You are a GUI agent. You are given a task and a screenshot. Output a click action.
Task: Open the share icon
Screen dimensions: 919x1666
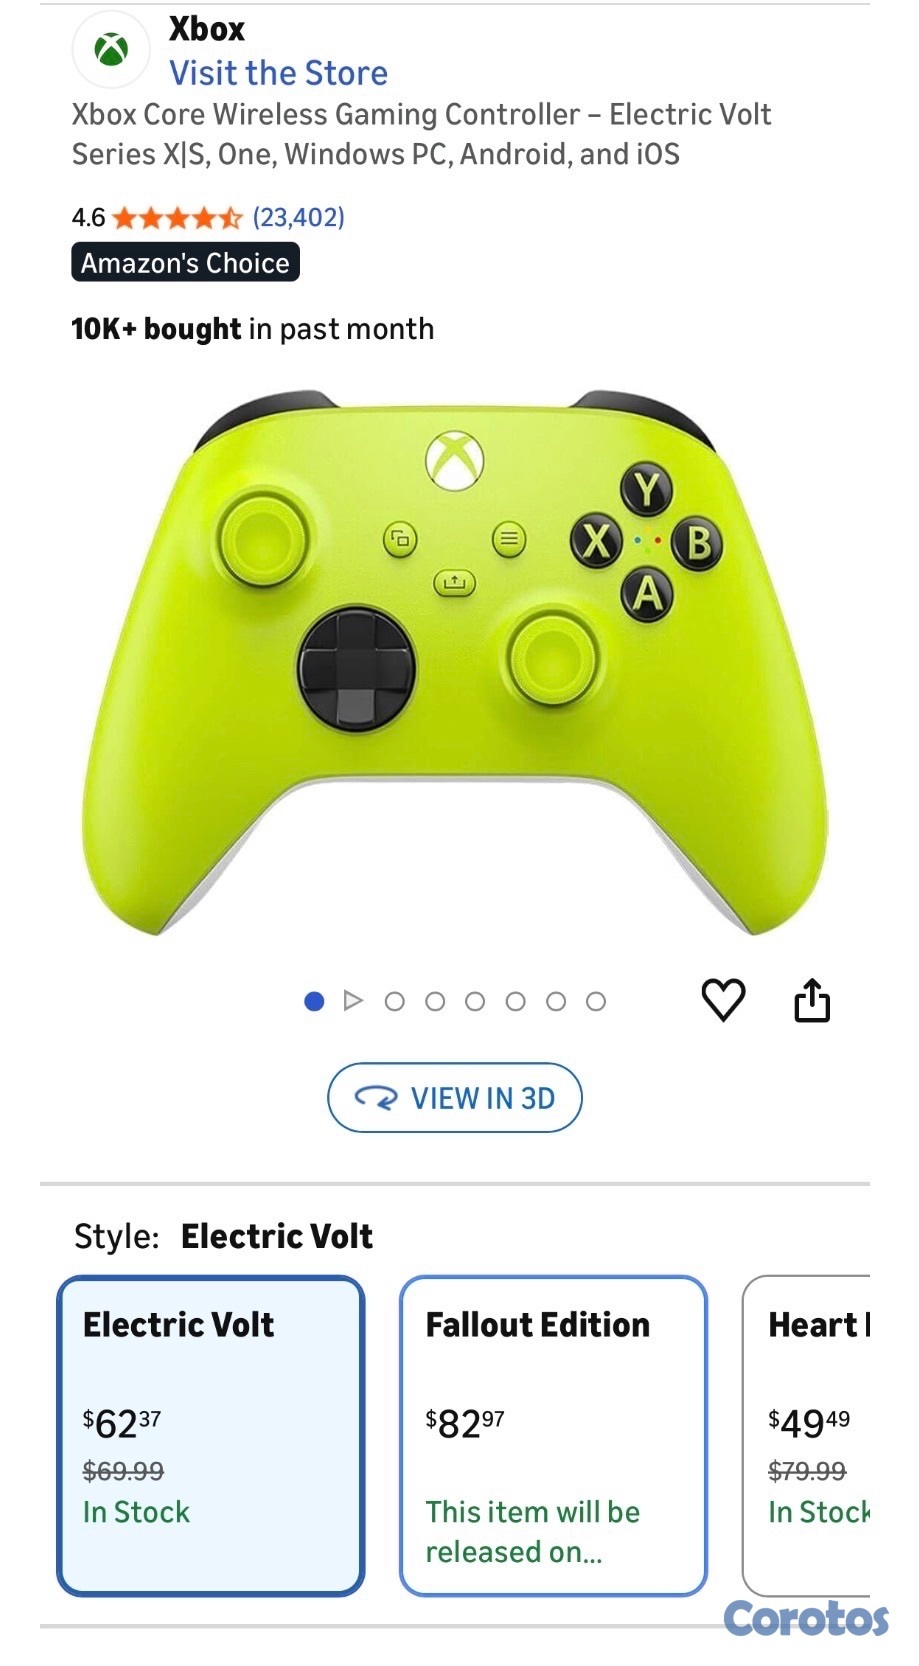[812, 1000]
